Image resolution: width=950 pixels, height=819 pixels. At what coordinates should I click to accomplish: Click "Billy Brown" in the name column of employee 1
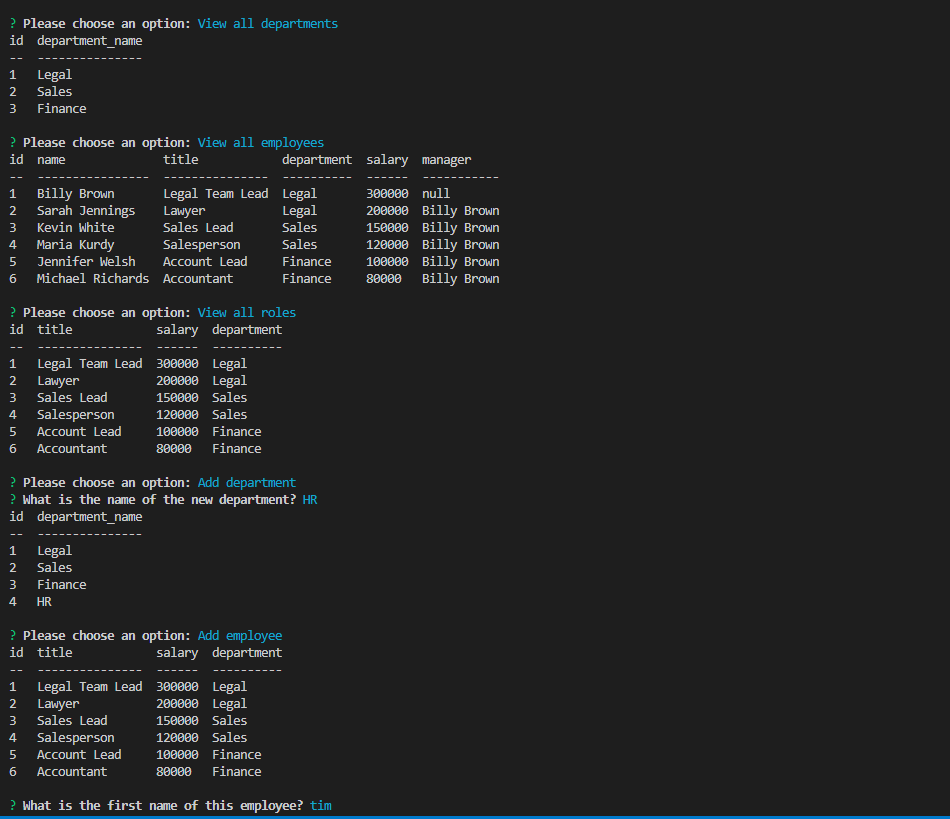pos(76,194)
